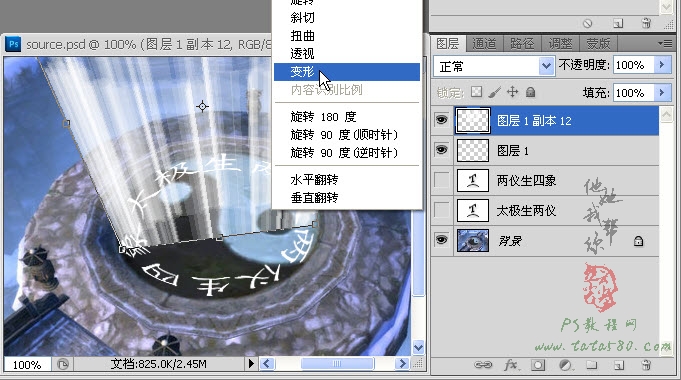Toggle lock image pixels brush icon
681x380 pixels.
tap(494, 92)
